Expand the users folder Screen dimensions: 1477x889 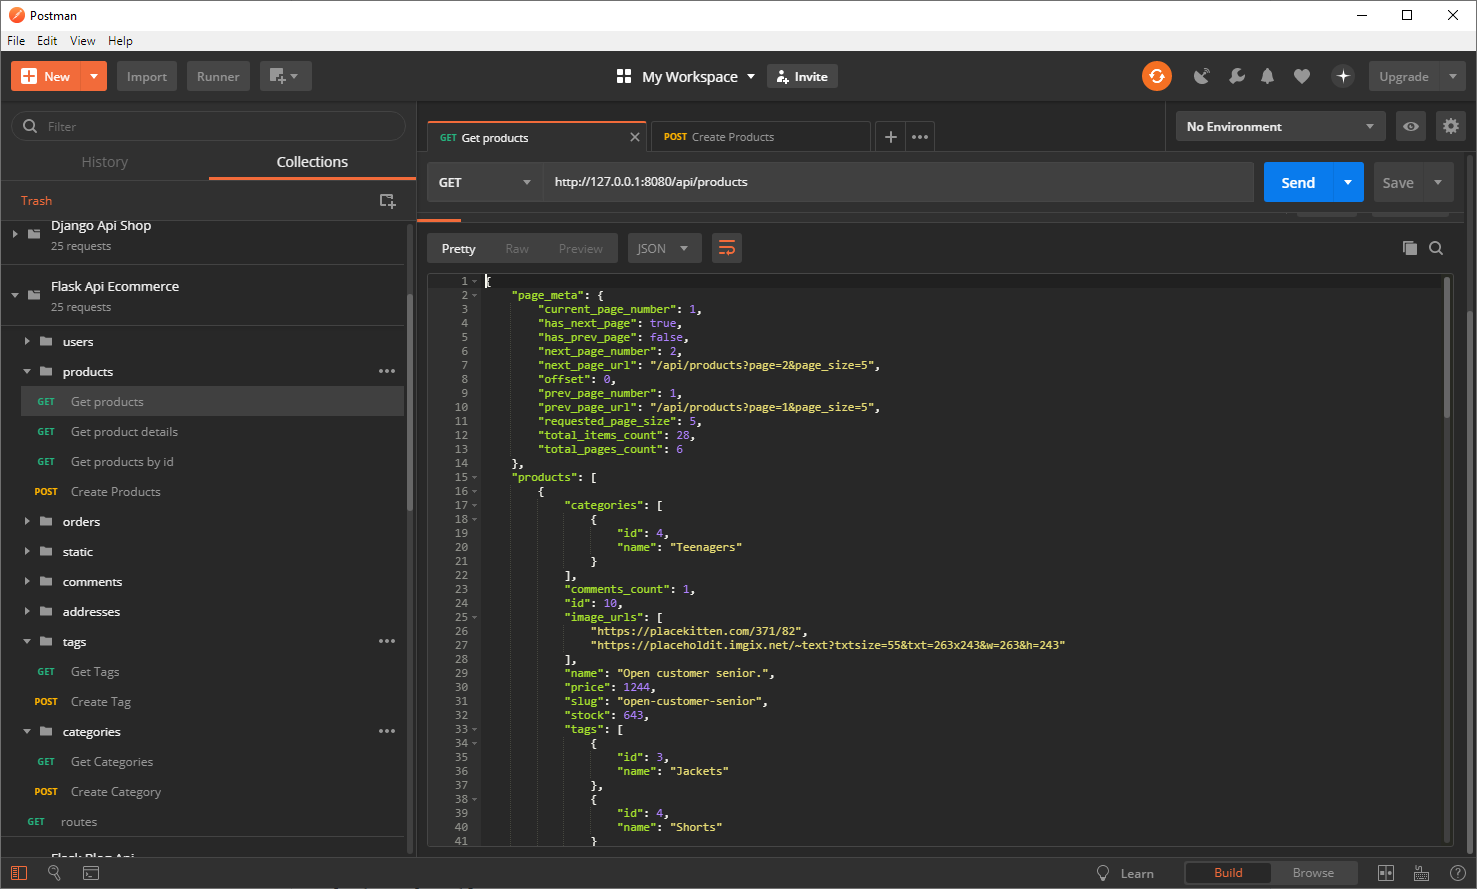27,341
